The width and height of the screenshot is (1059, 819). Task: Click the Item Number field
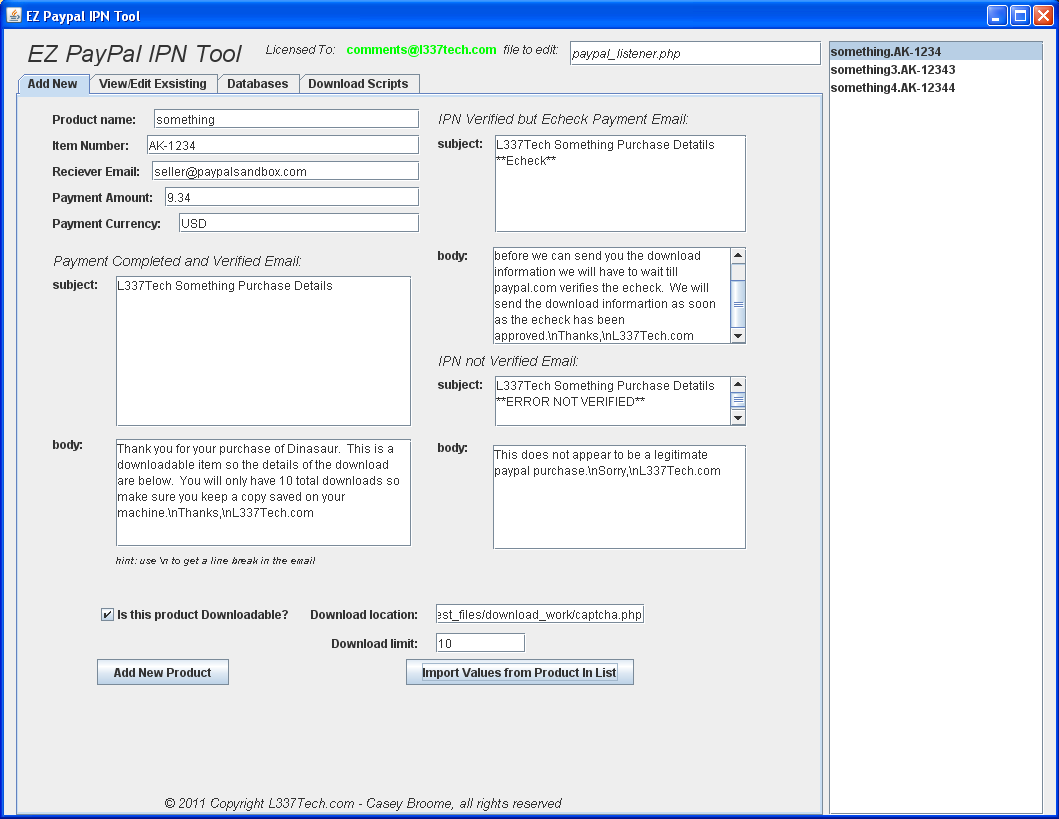coord(283,144)
